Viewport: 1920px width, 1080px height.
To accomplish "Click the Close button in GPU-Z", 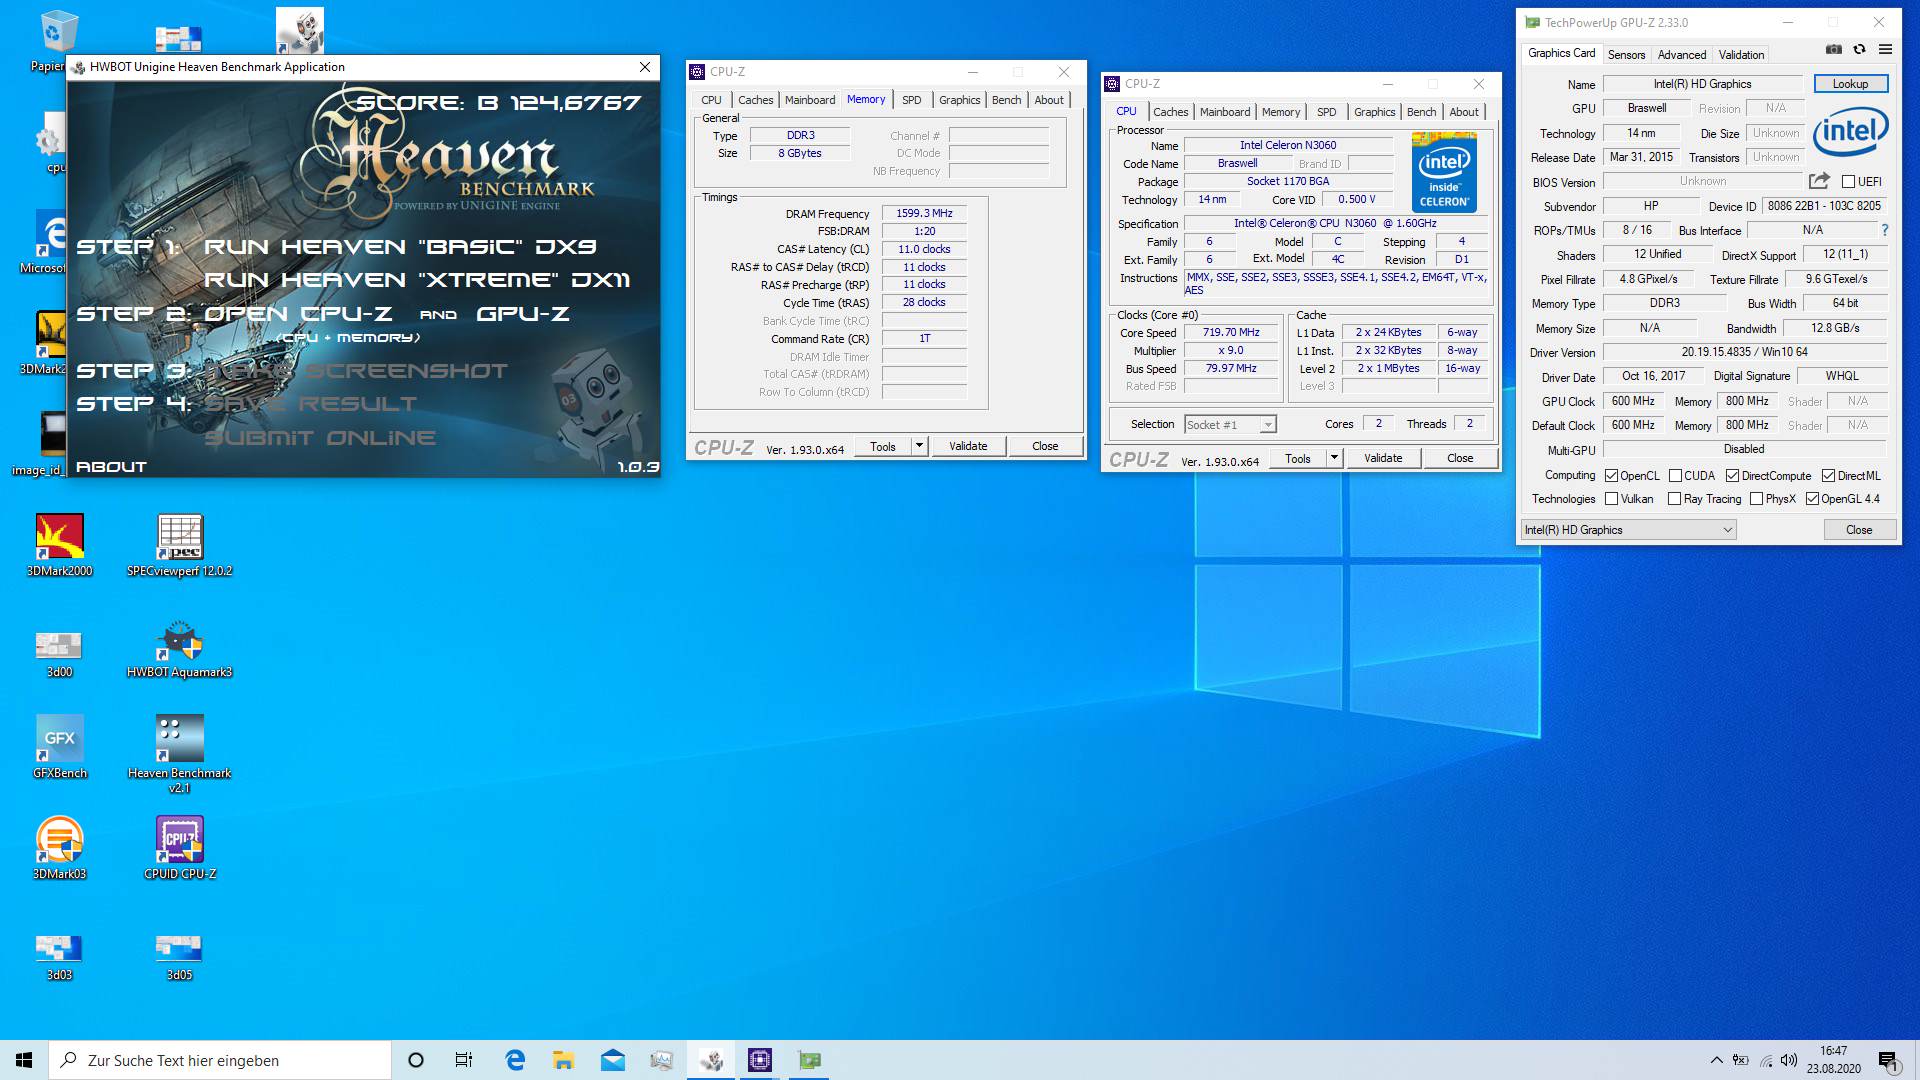I will click(x=1859, y=530).
